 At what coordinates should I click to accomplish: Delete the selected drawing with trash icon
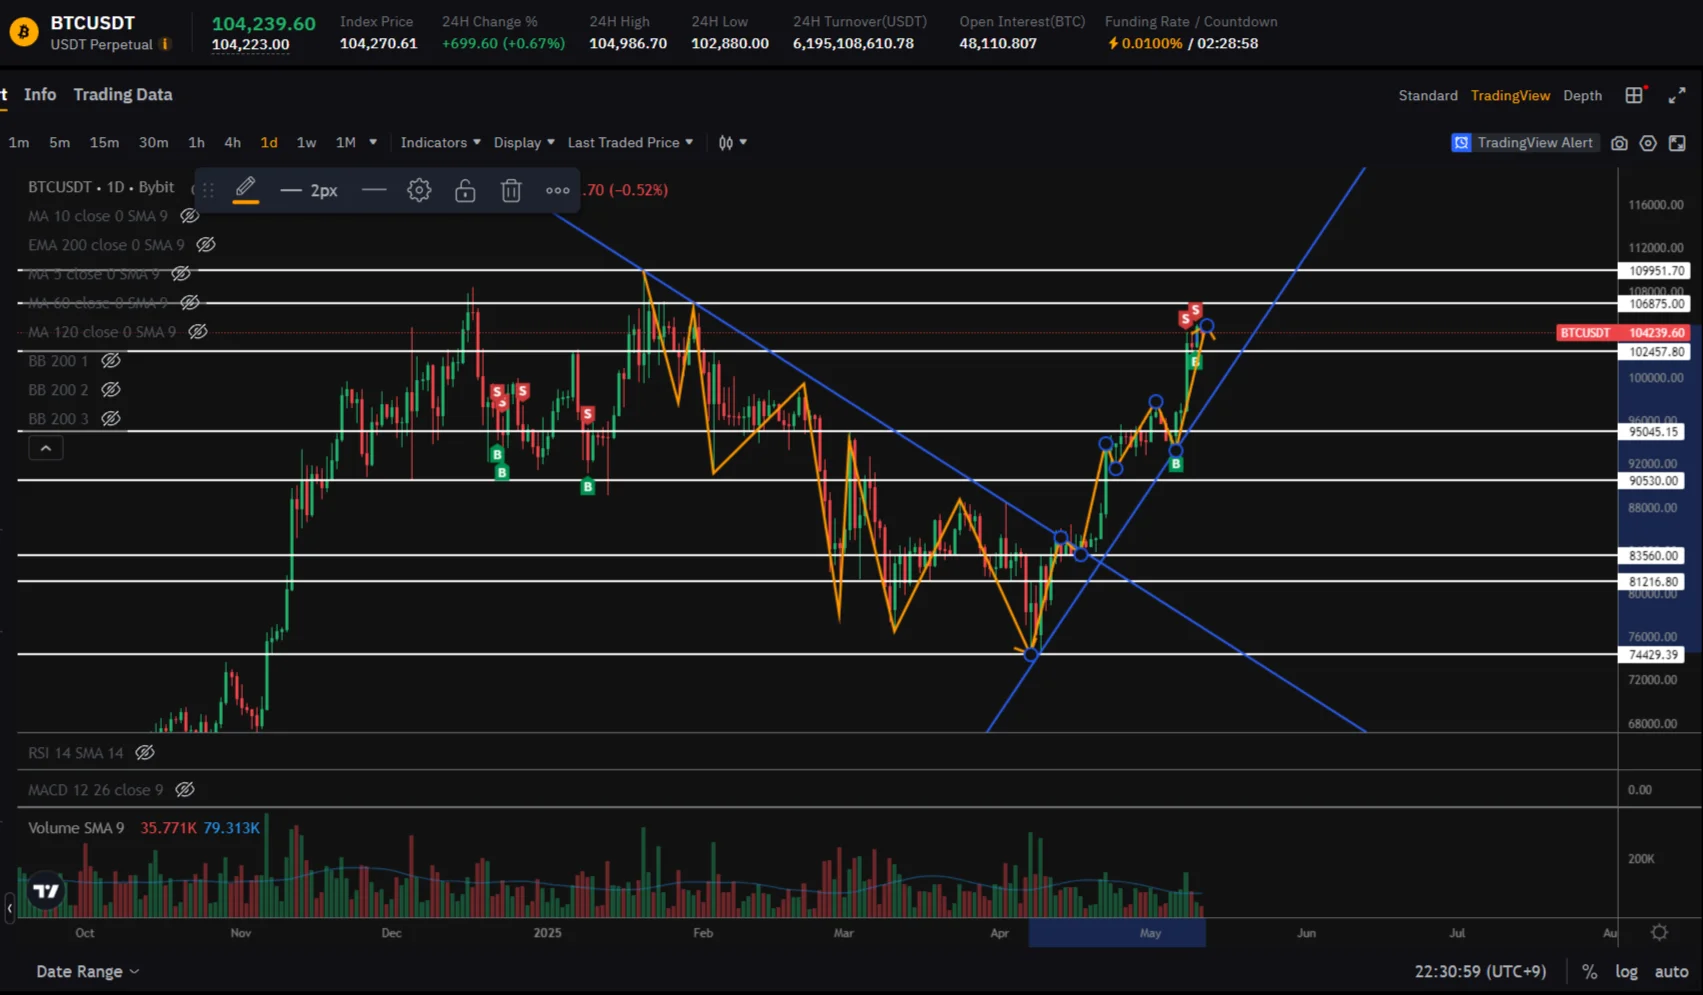coord(511,190)
